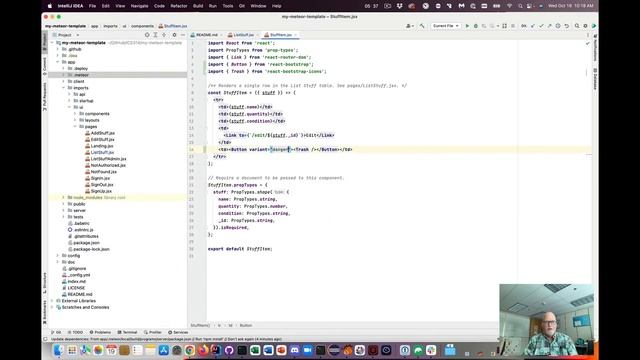The height and width of the screenshot is (360, 640).
Task: Open IDE settings gear in top toolbar
Action: pyautogui.click(x=585, y=26)
